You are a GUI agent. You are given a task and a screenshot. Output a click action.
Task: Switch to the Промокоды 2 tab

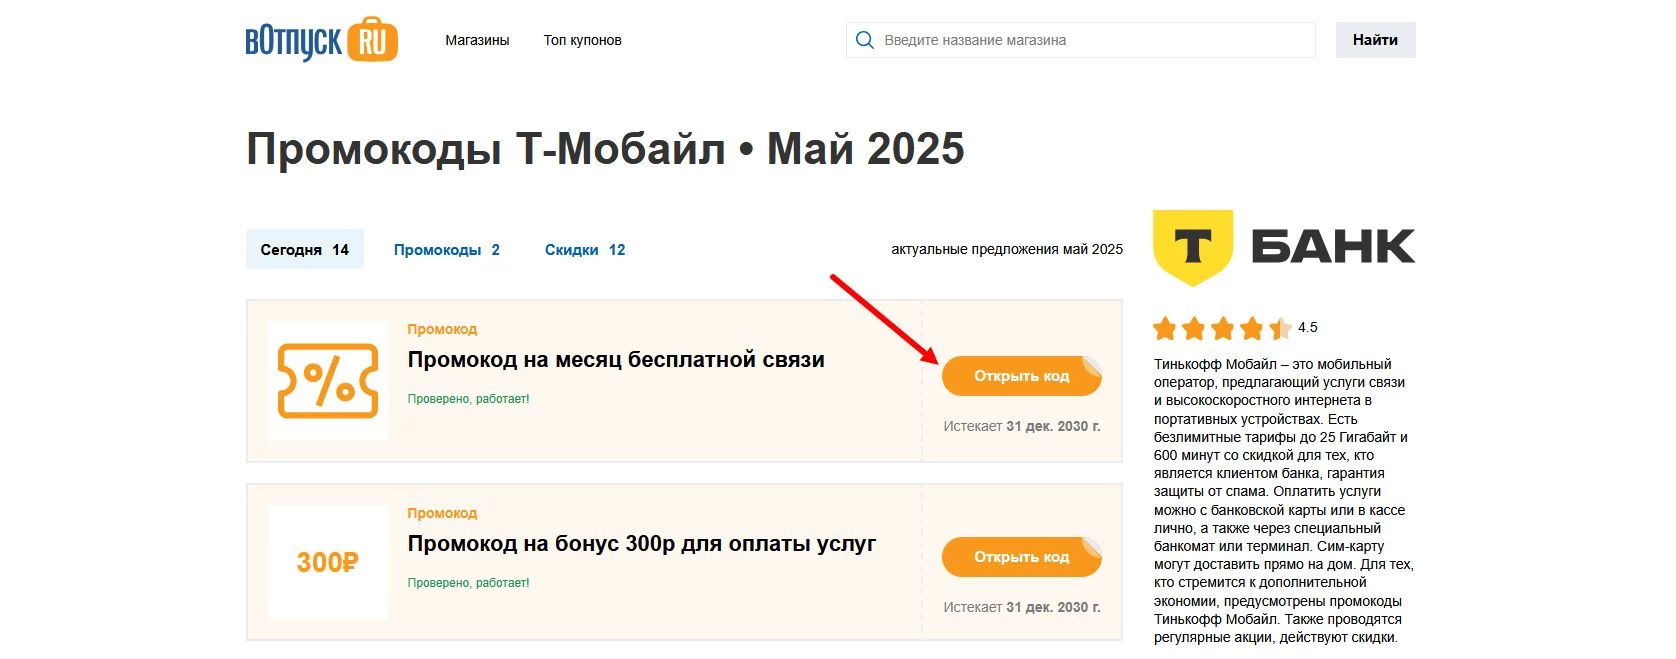[x=447, y=250]
